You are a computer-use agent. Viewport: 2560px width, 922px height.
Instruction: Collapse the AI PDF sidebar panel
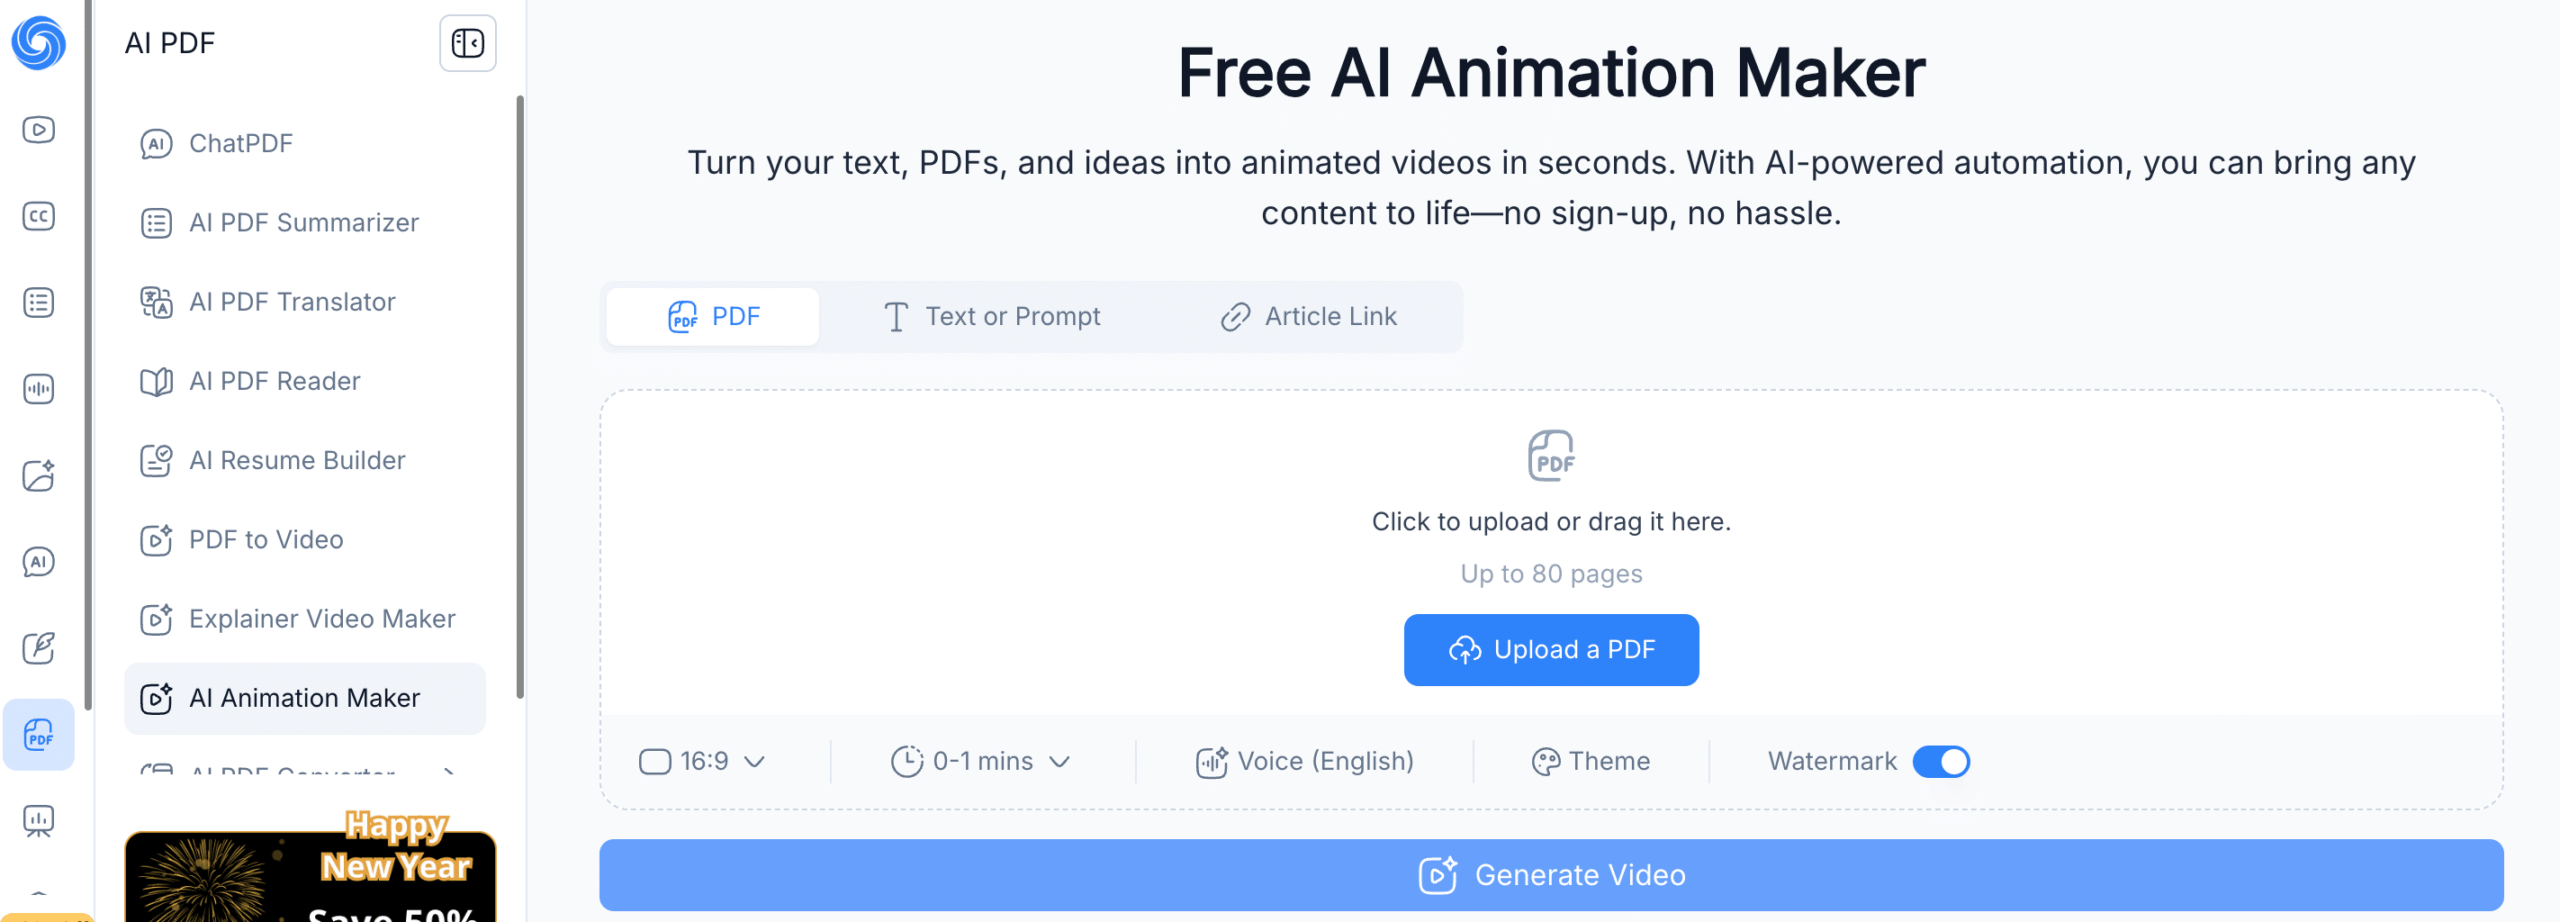467,43
